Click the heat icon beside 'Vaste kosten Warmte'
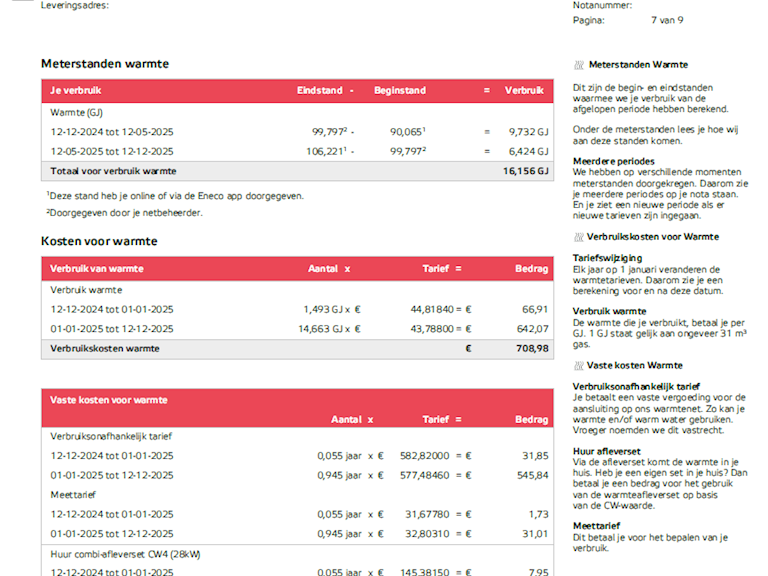This screenshot has width=768, height=576. point(579,366)
